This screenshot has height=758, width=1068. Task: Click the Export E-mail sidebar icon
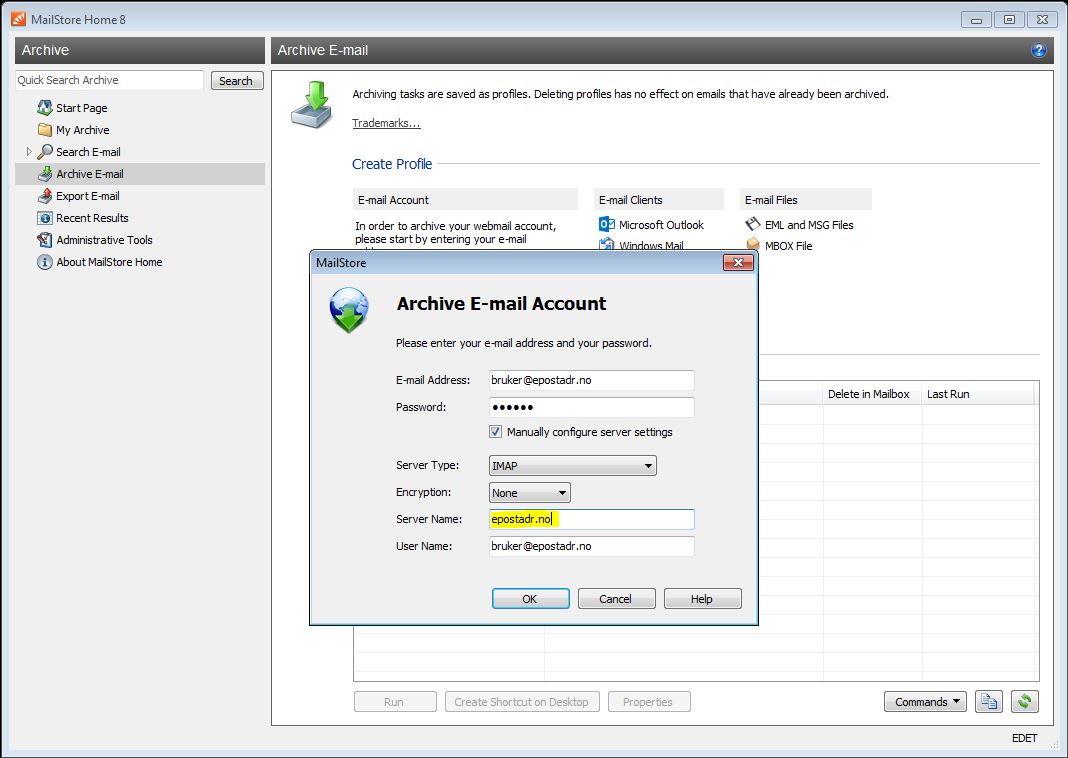click(45, 196)
